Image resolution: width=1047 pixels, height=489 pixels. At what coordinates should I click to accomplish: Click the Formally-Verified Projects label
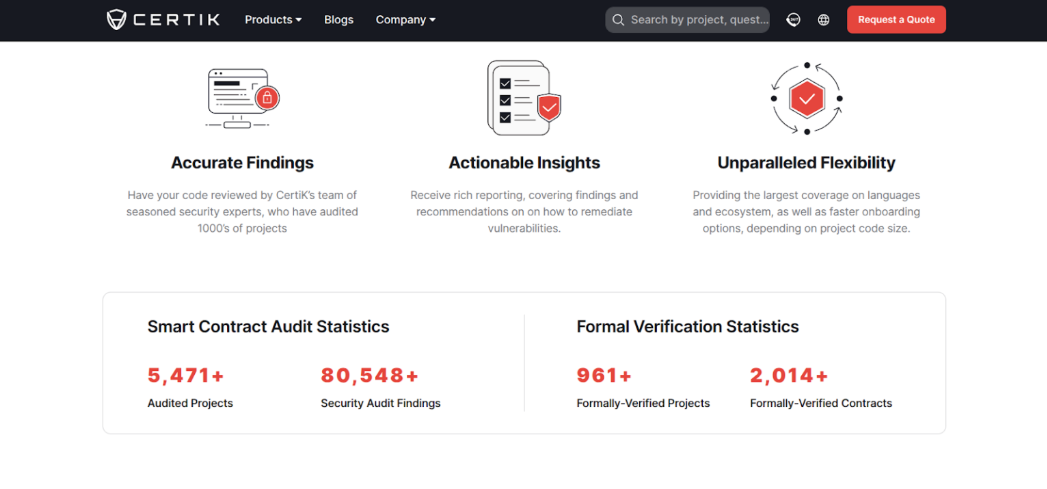(x=643, y=403)
